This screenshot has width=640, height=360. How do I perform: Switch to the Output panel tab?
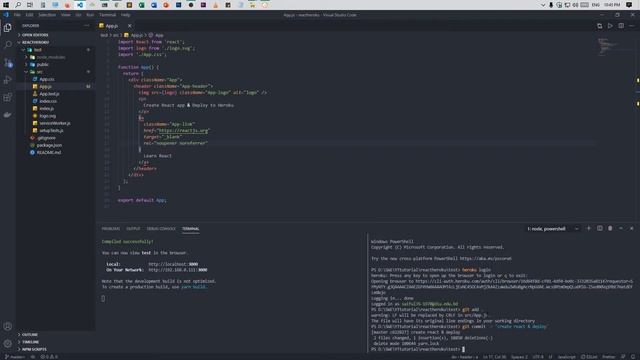coord(133,229)
